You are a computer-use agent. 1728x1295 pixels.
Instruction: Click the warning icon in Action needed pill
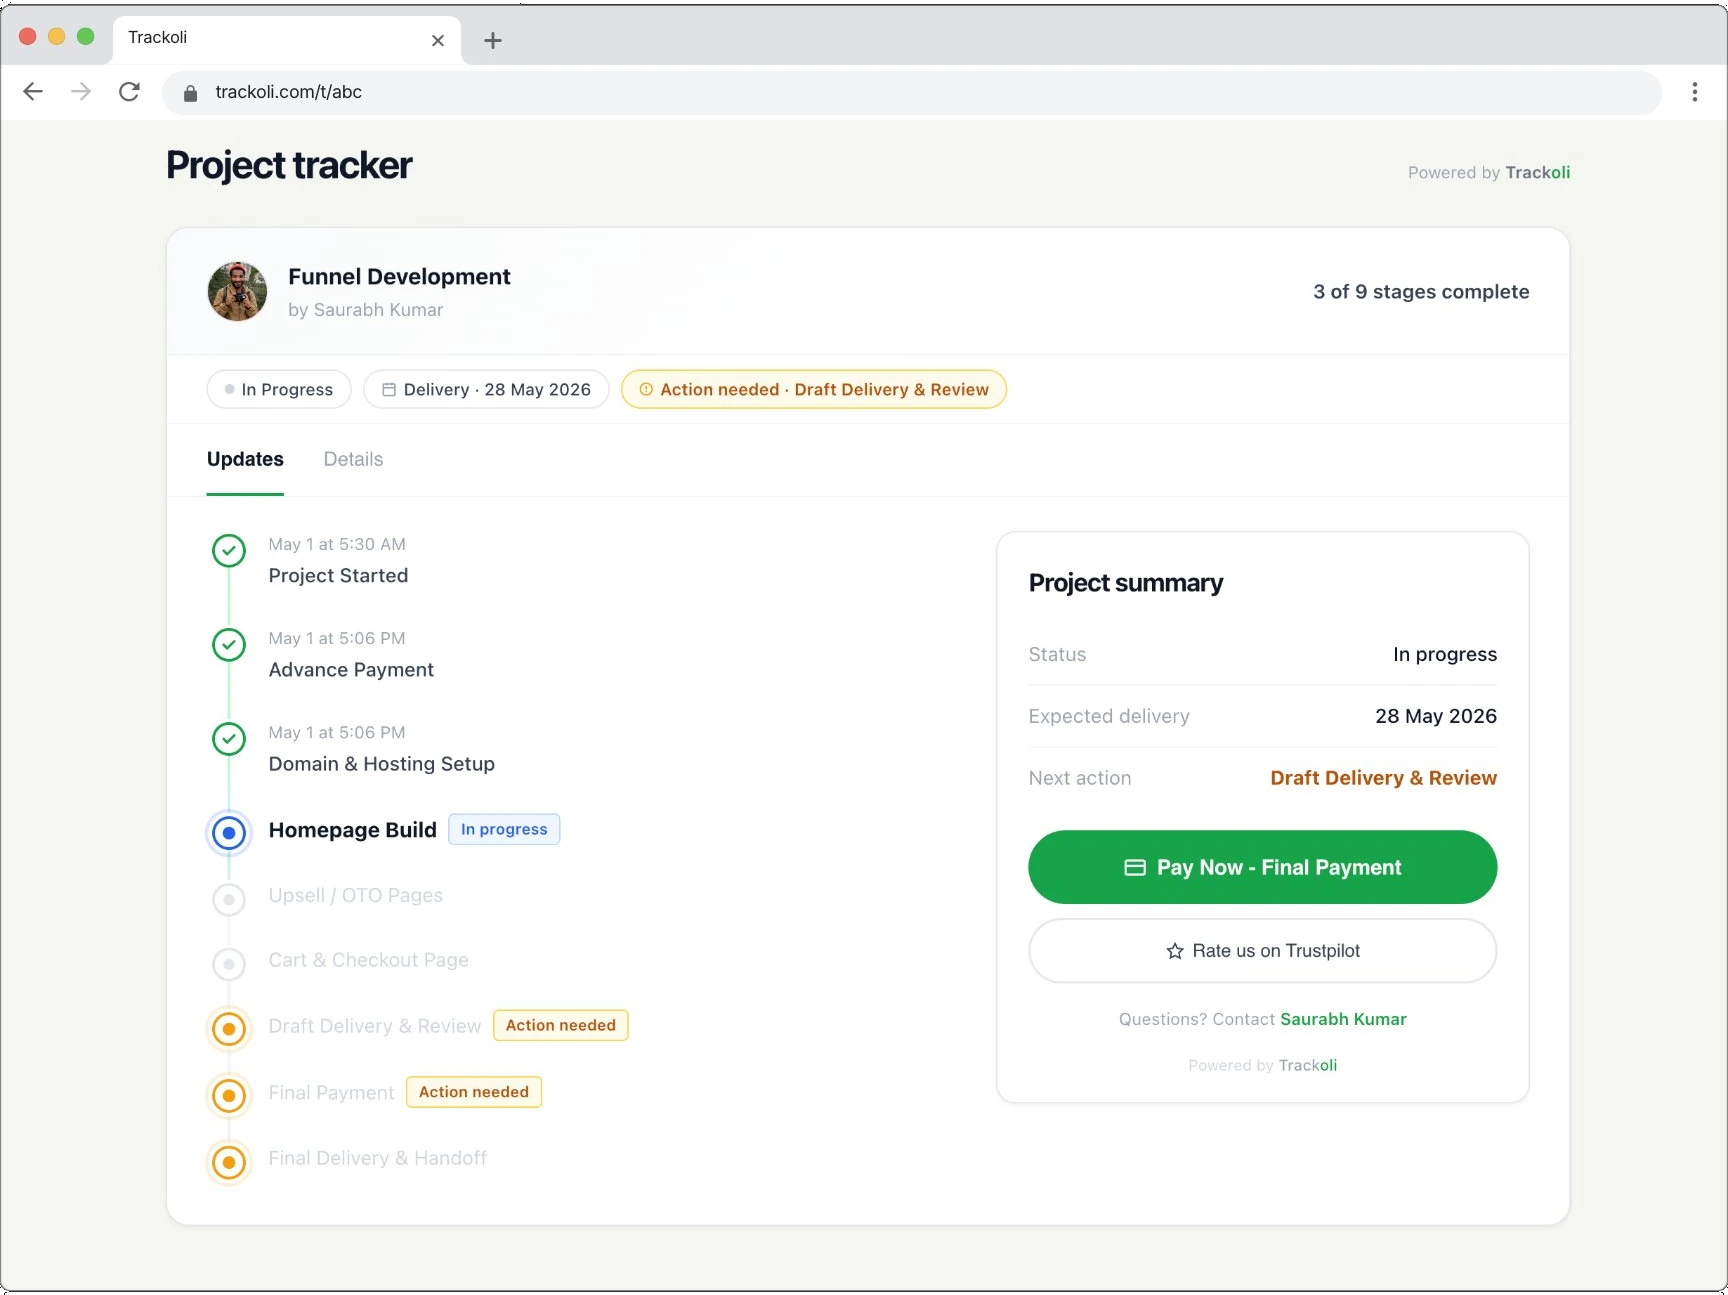(646, 389)
